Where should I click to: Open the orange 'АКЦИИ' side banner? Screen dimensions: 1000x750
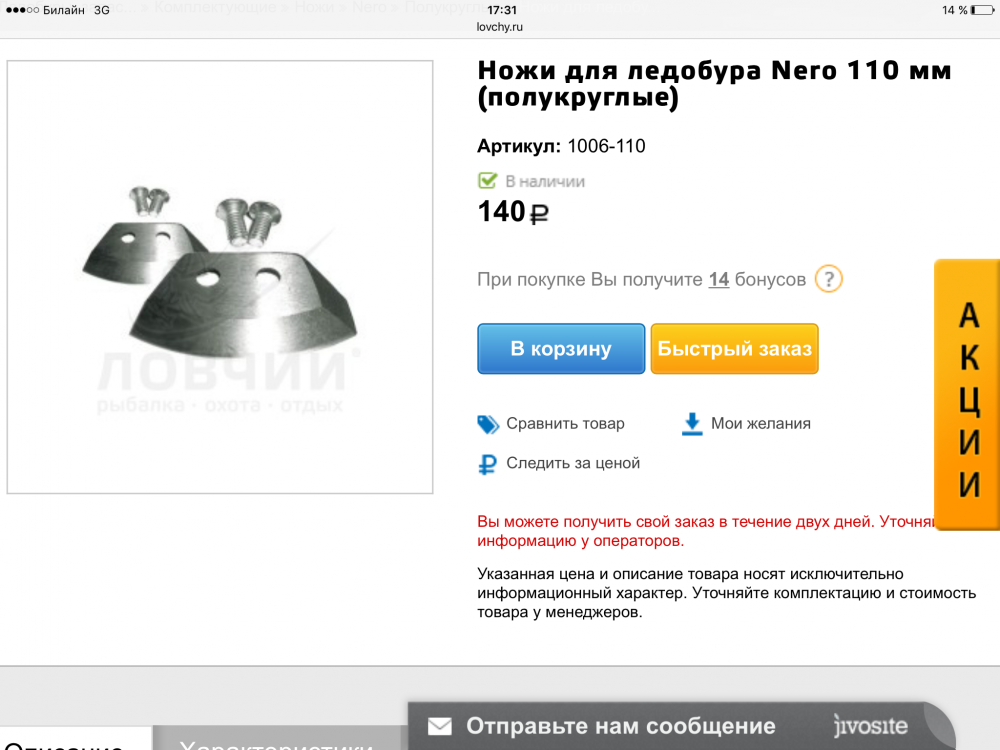967,395
